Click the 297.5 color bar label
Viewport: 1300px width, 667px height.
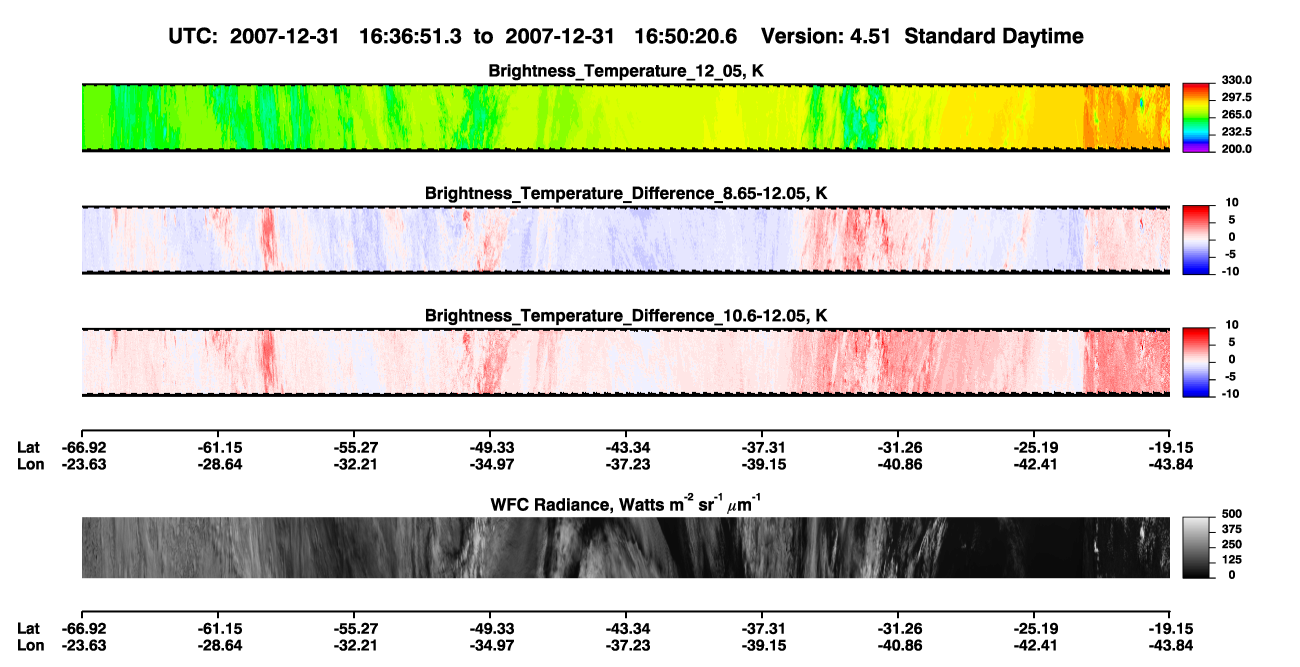[1236, 97]
